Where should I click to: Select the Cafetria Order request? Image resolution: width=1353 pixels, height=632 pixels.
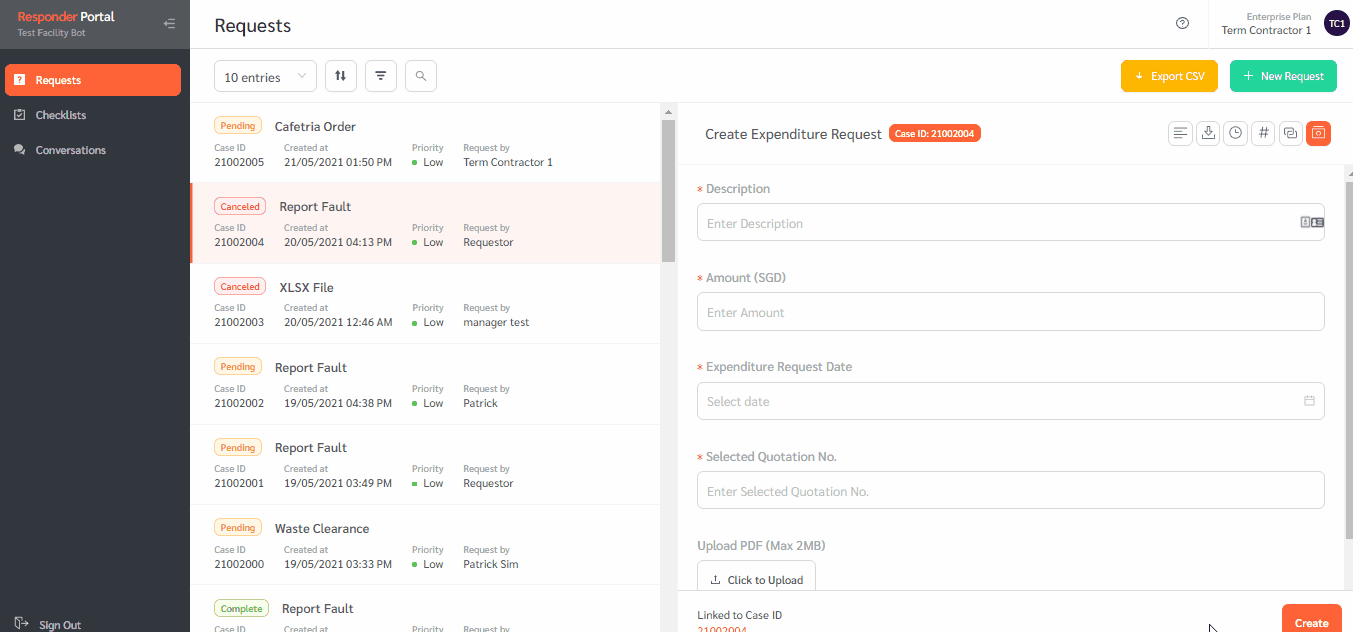pyautogui.click(x=425, y=143)
